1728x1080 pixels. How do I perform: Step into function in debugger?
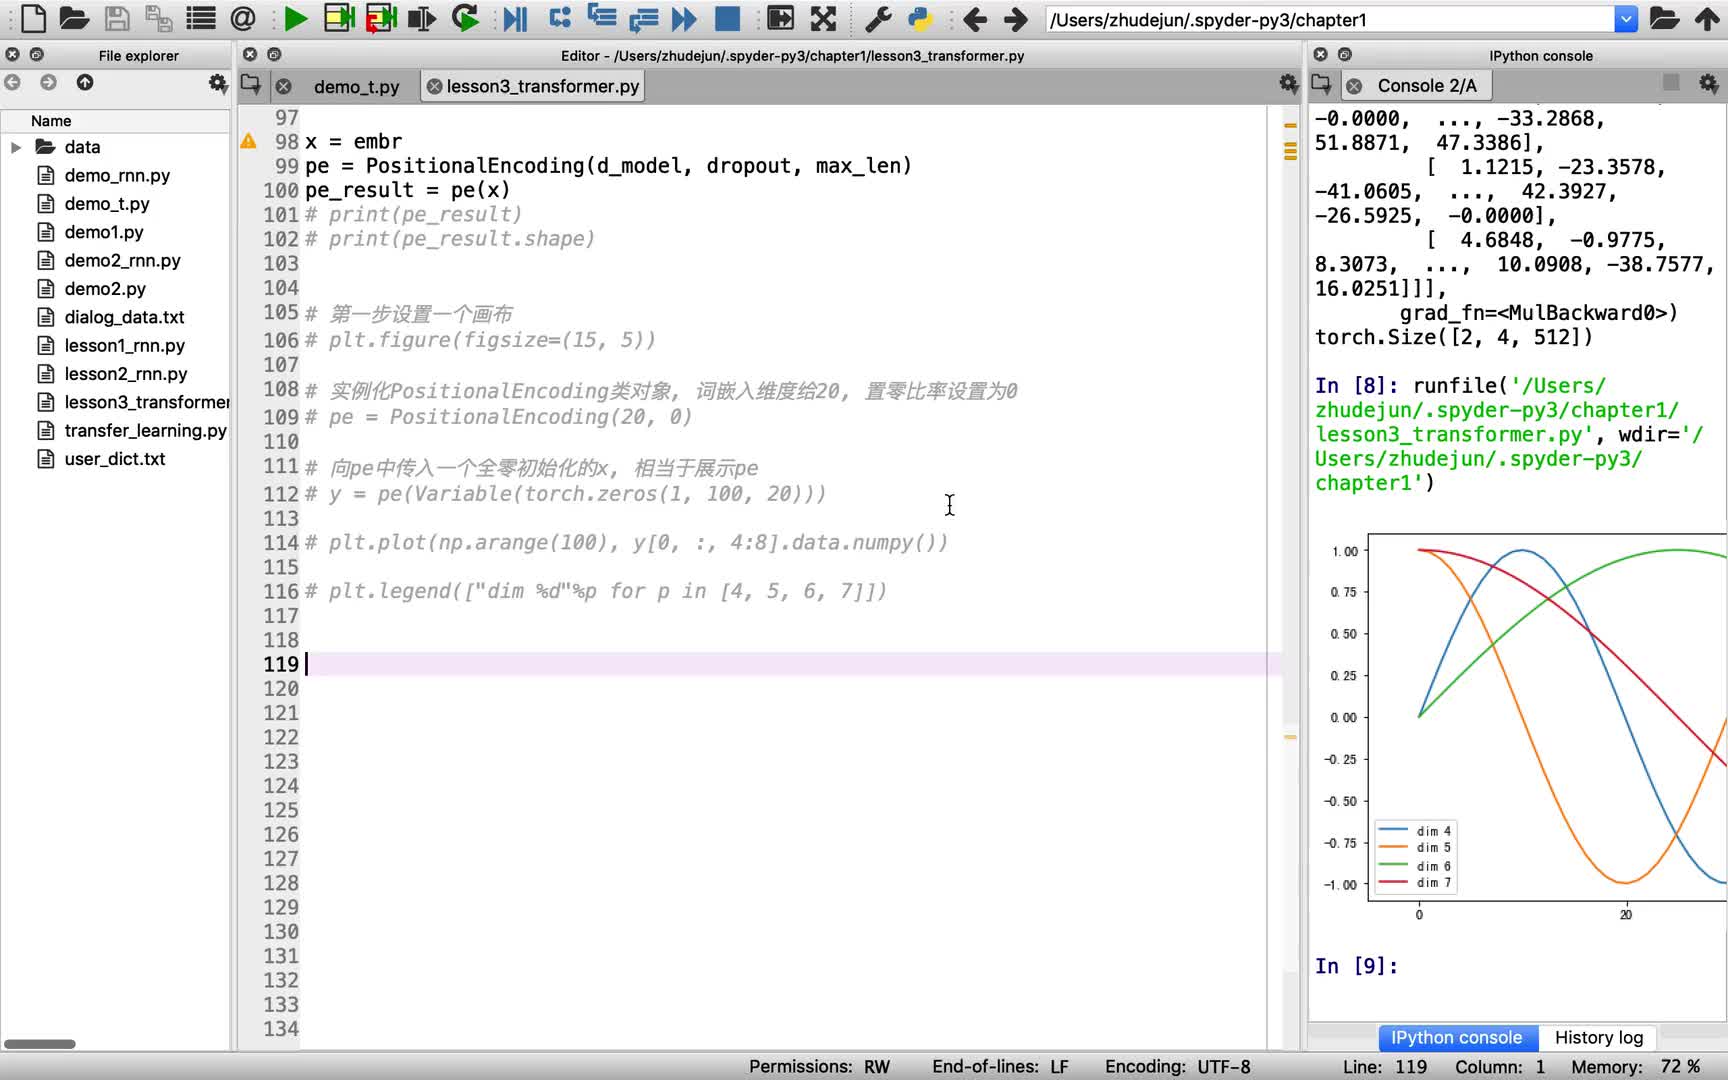pyautogui.click(x=602, y=18)
